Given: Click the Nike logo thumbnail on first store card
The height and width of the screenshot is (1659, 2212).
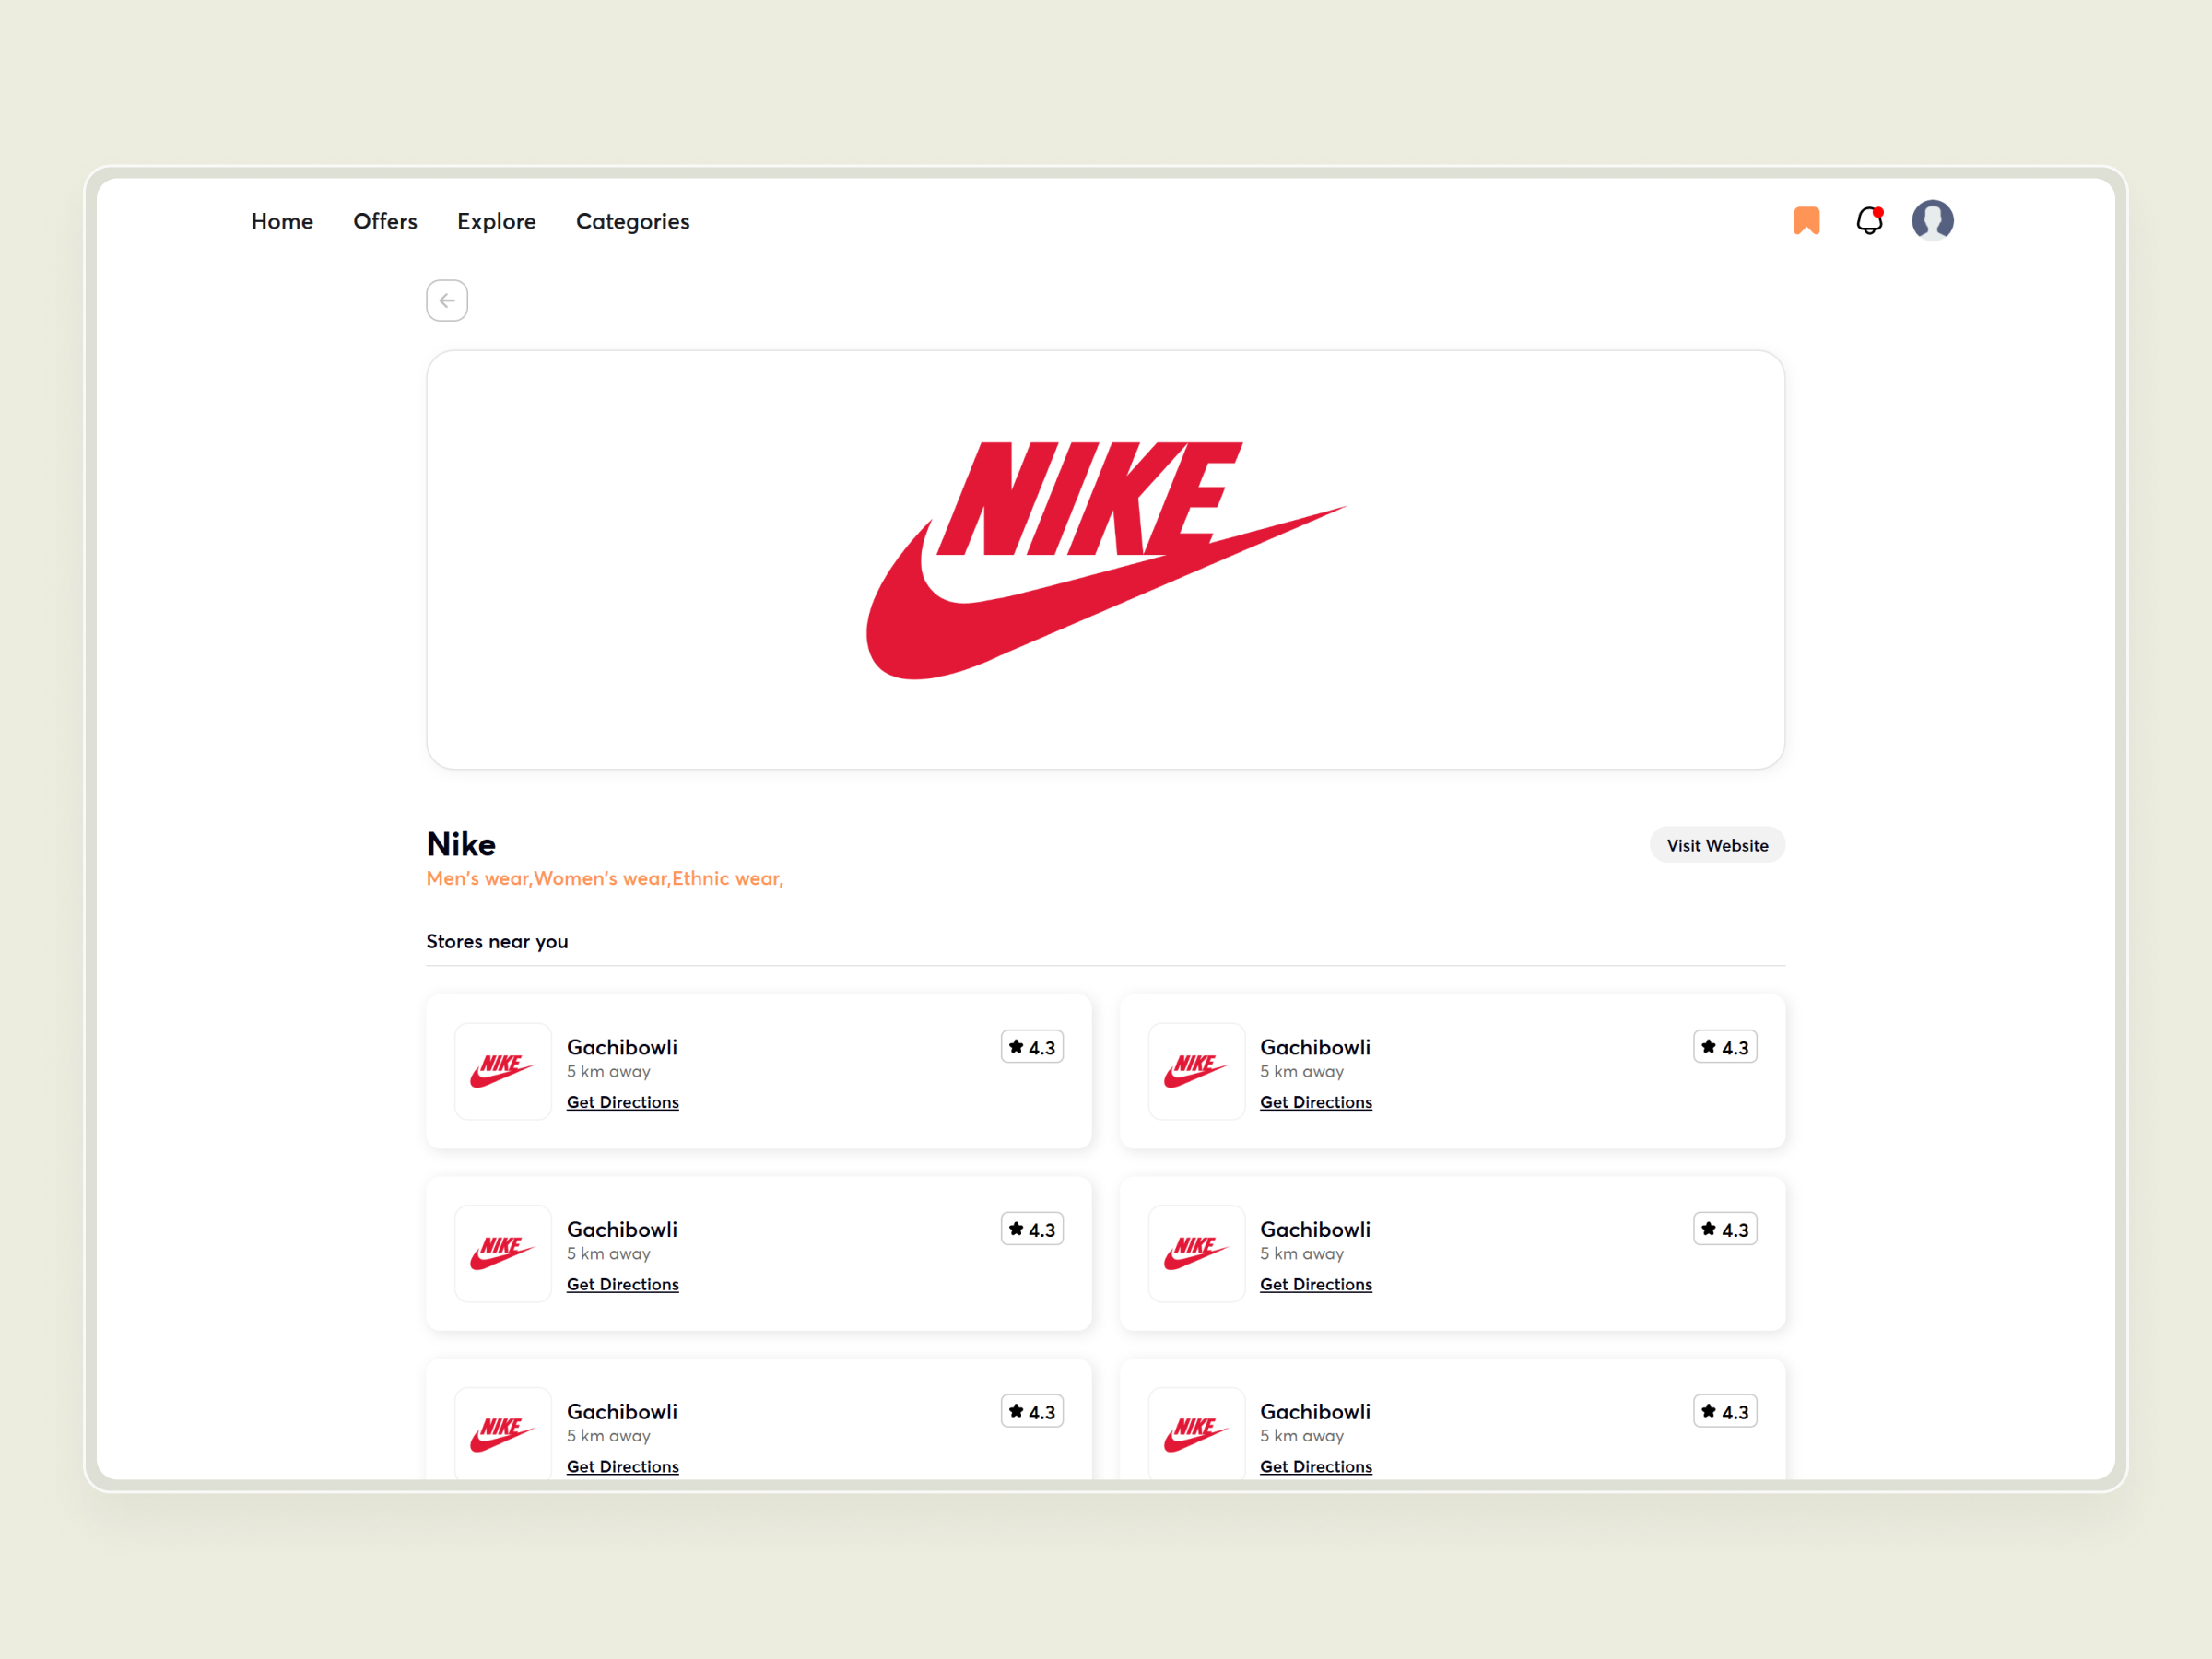Looking at the screenshot, I should (503, 1070).
